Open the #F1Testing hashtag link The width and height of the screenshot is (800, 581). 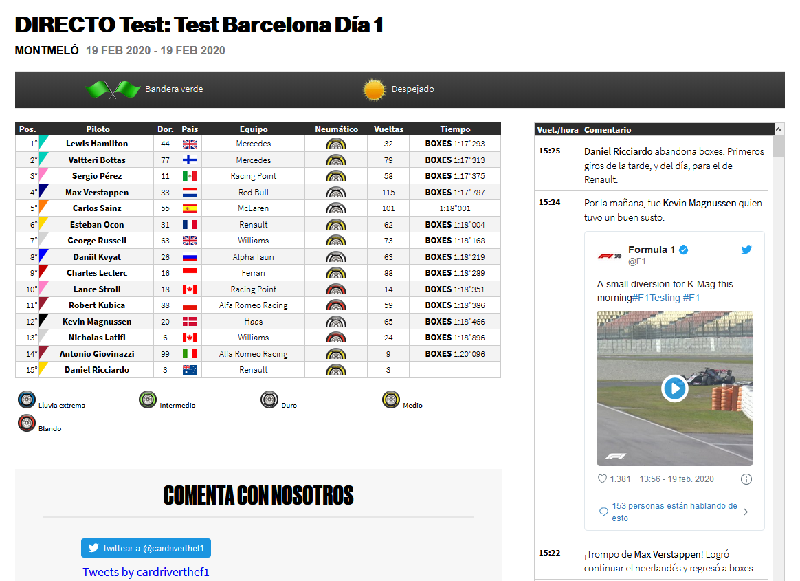point(656,297)
